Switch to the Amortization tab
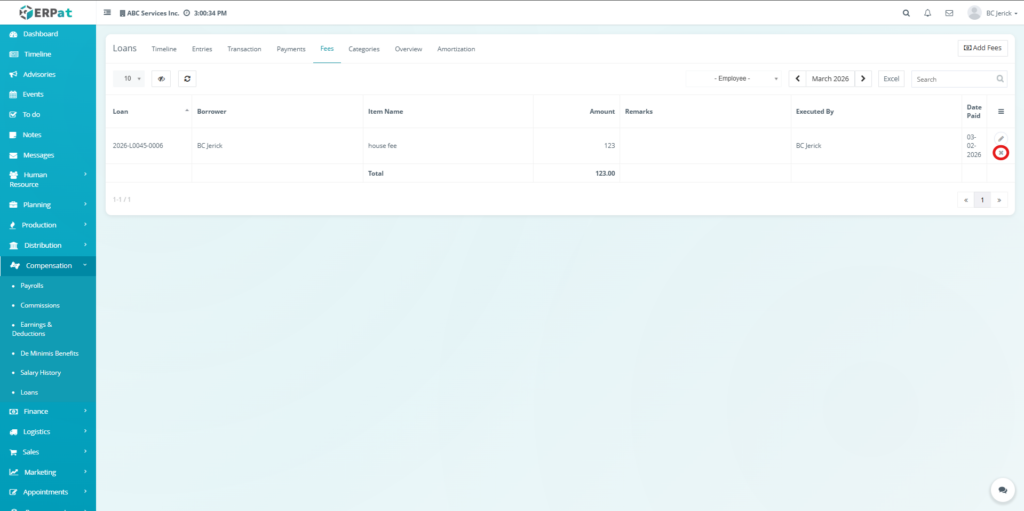Screen dimensions: 1024x511 coord(456,49)
